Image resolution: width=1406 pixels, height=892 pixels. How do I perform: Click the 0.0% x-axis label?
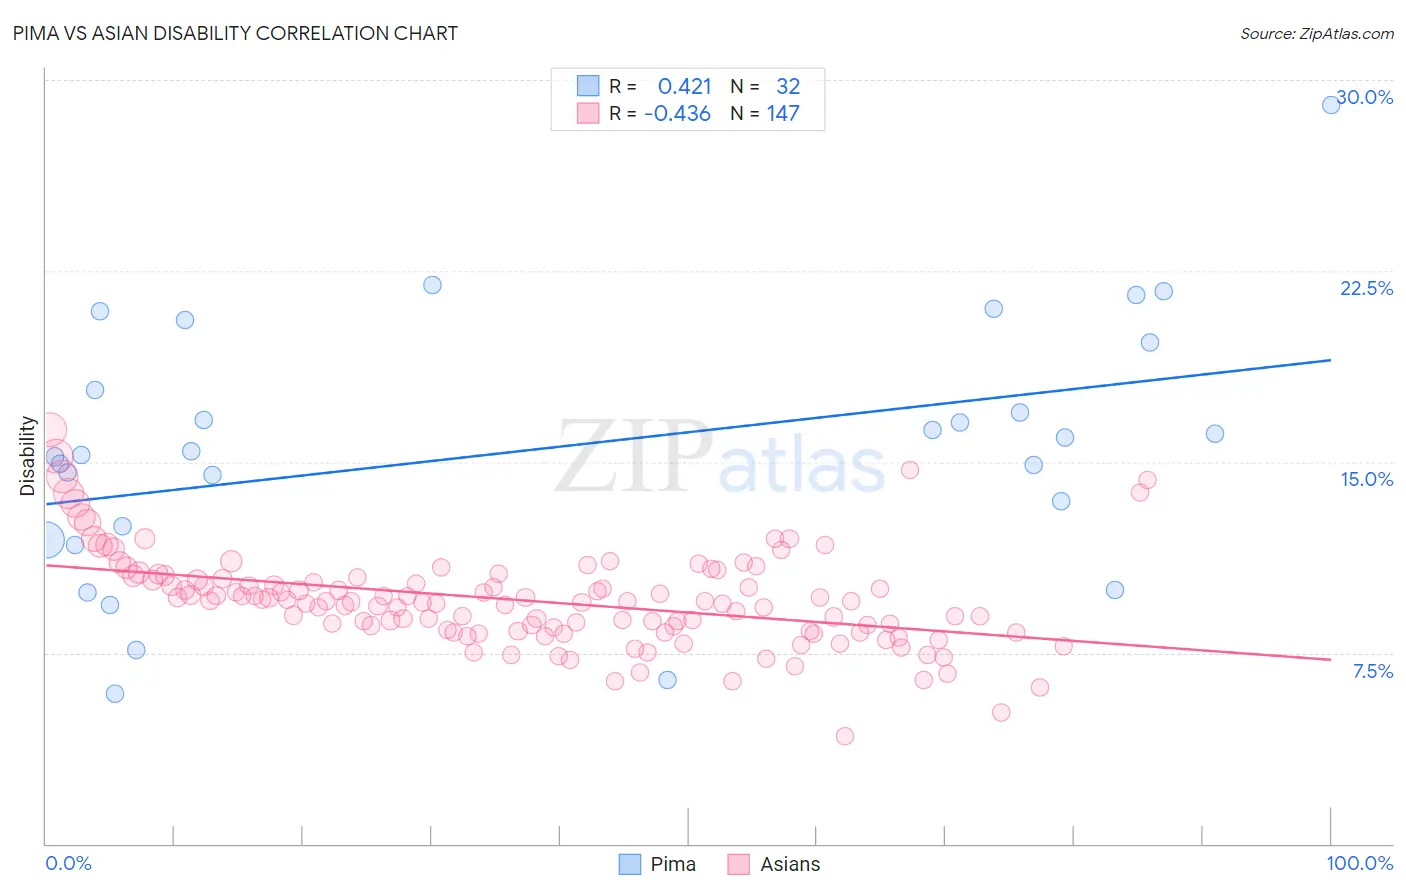click(69, 863)
